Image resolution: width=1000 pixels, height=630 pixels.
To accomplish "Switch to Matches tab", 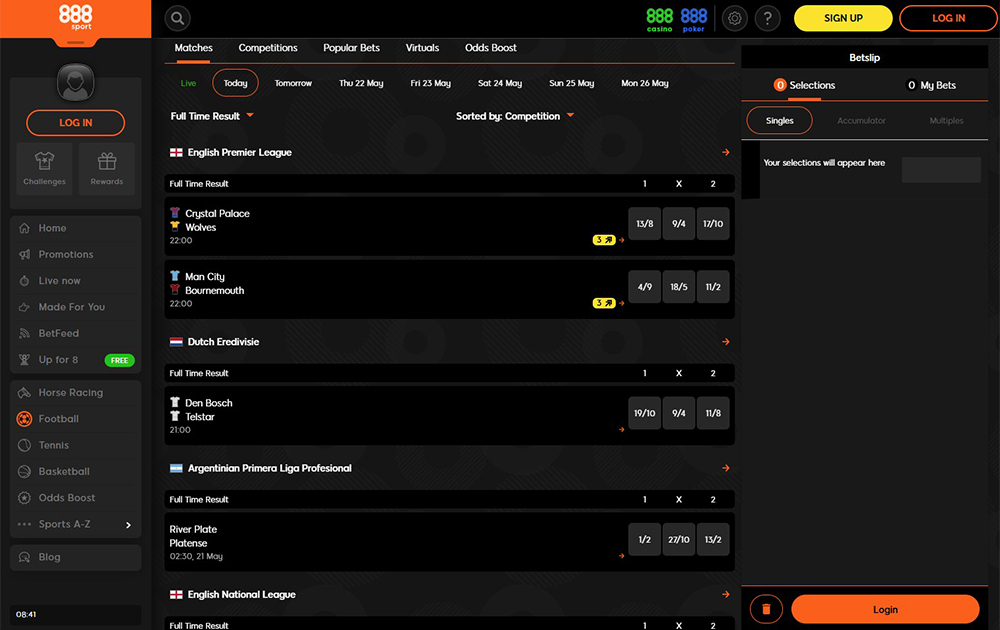I will [x=193, y=48].
